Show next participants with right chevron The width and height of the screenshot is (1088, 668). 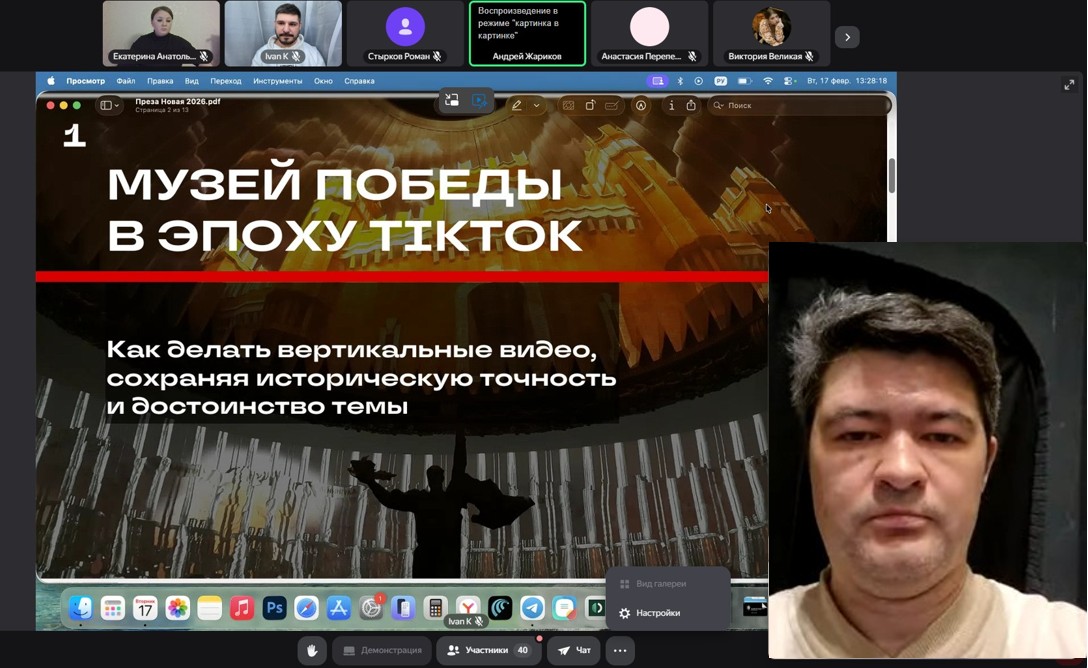(847, 37)
